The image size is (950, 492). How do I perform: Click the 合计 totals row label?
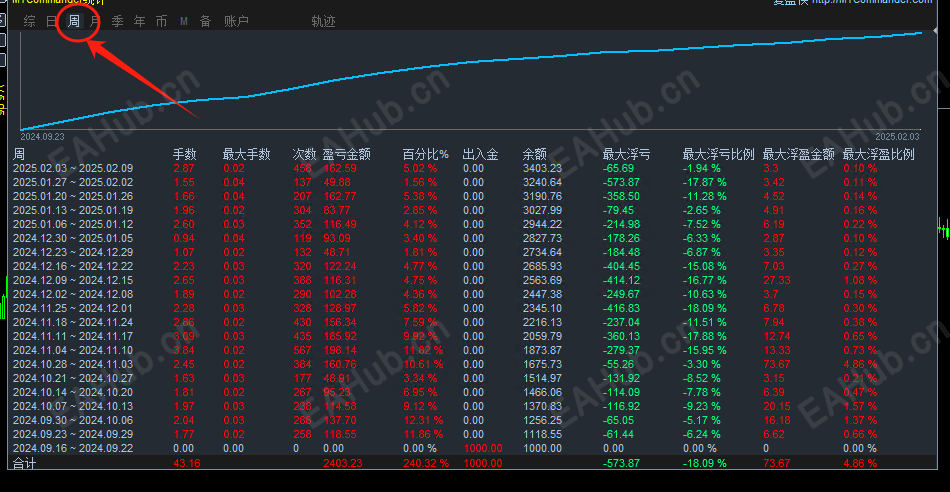25,463
